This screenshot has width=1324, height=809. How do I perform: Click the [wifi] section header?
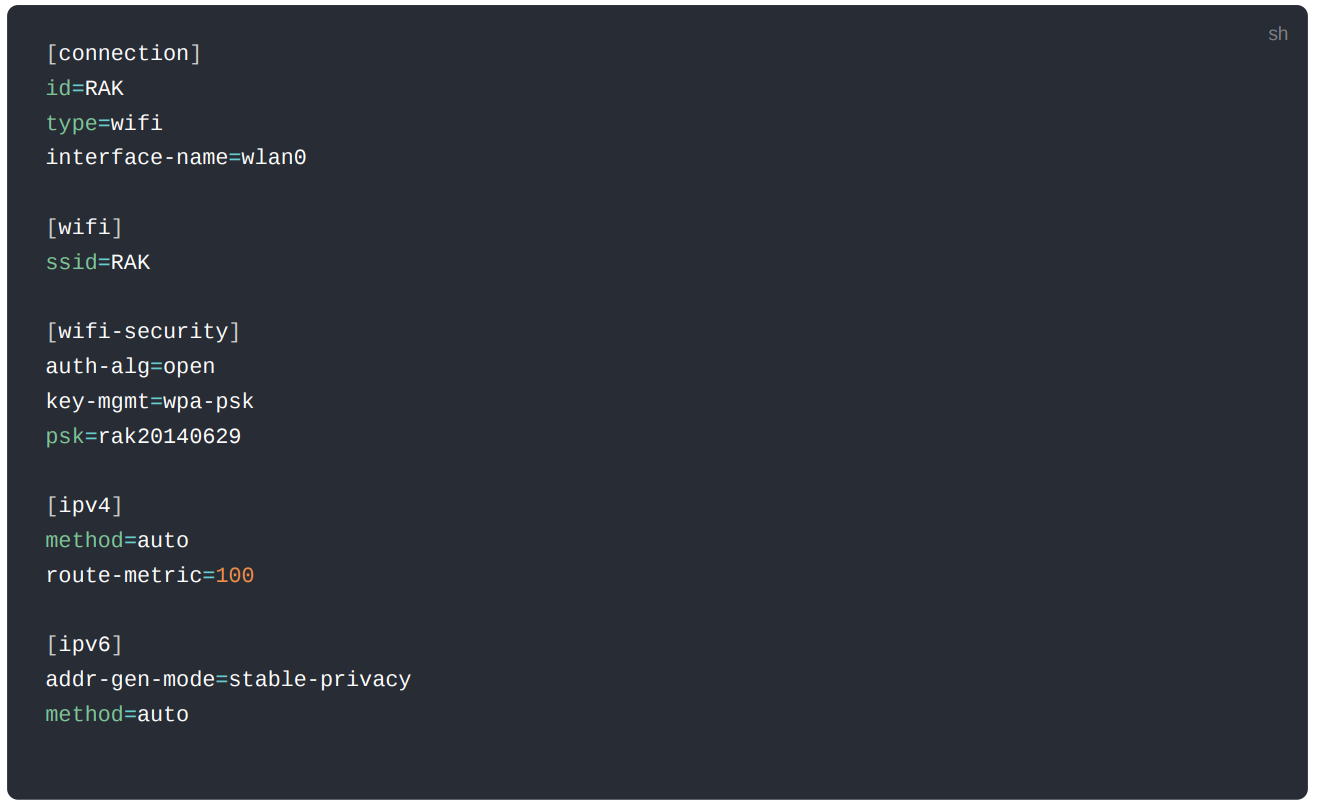(85, 228)
